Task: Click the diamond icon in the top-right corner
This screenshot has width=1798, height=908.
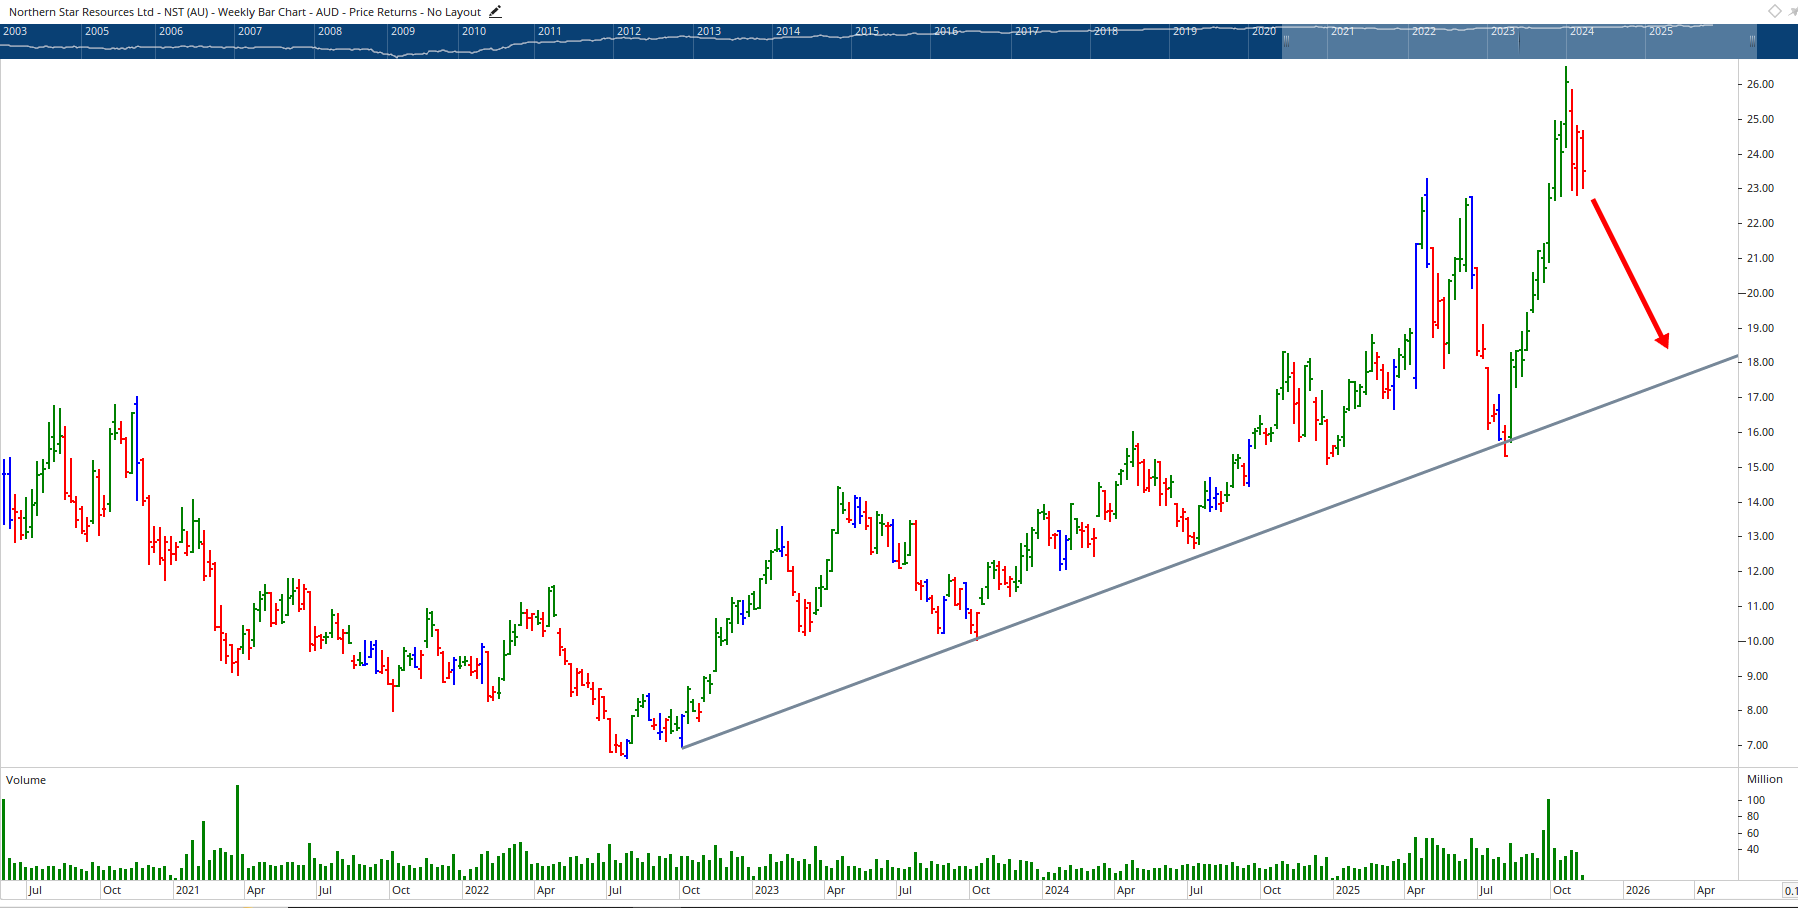Action: (x=1775, y=11)
